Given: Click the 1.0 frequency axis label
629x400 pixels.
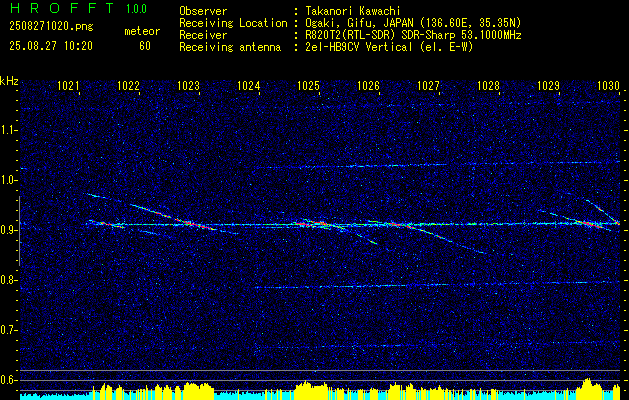Looking at the screenshot, I should pyautogui.click(x=8, y=180).
